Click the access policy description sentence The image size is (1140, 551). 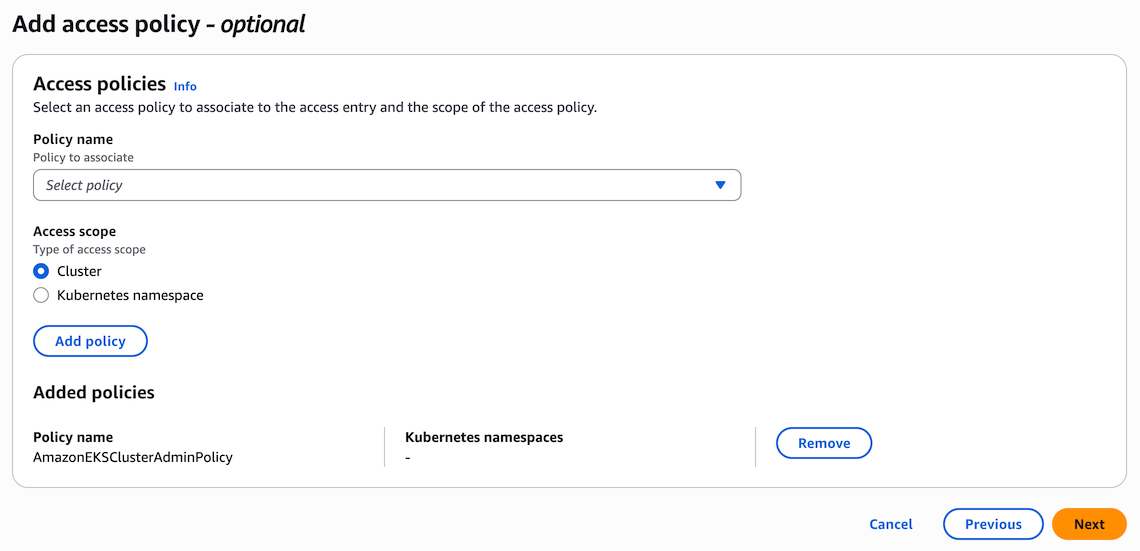coord(314,107)
